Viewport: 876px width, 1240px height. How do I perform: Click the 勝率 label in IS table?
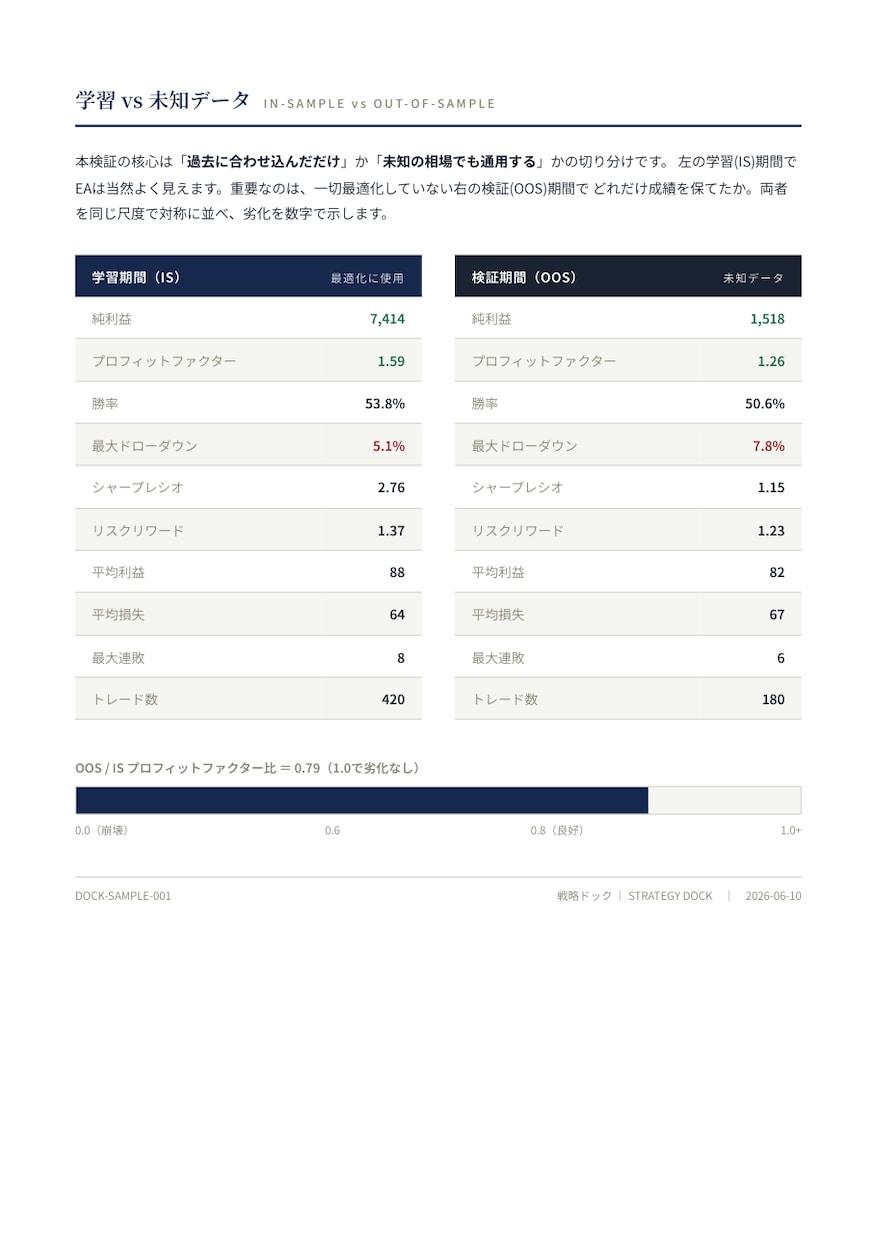pyautogui.click(x=105, y=404)
